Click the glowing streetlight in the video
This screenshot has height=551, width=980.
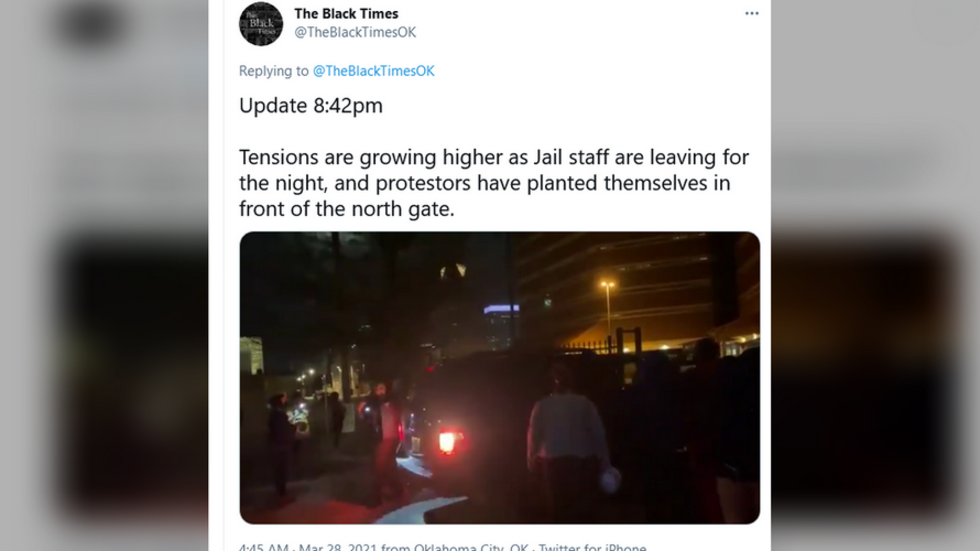click(607, 285)
